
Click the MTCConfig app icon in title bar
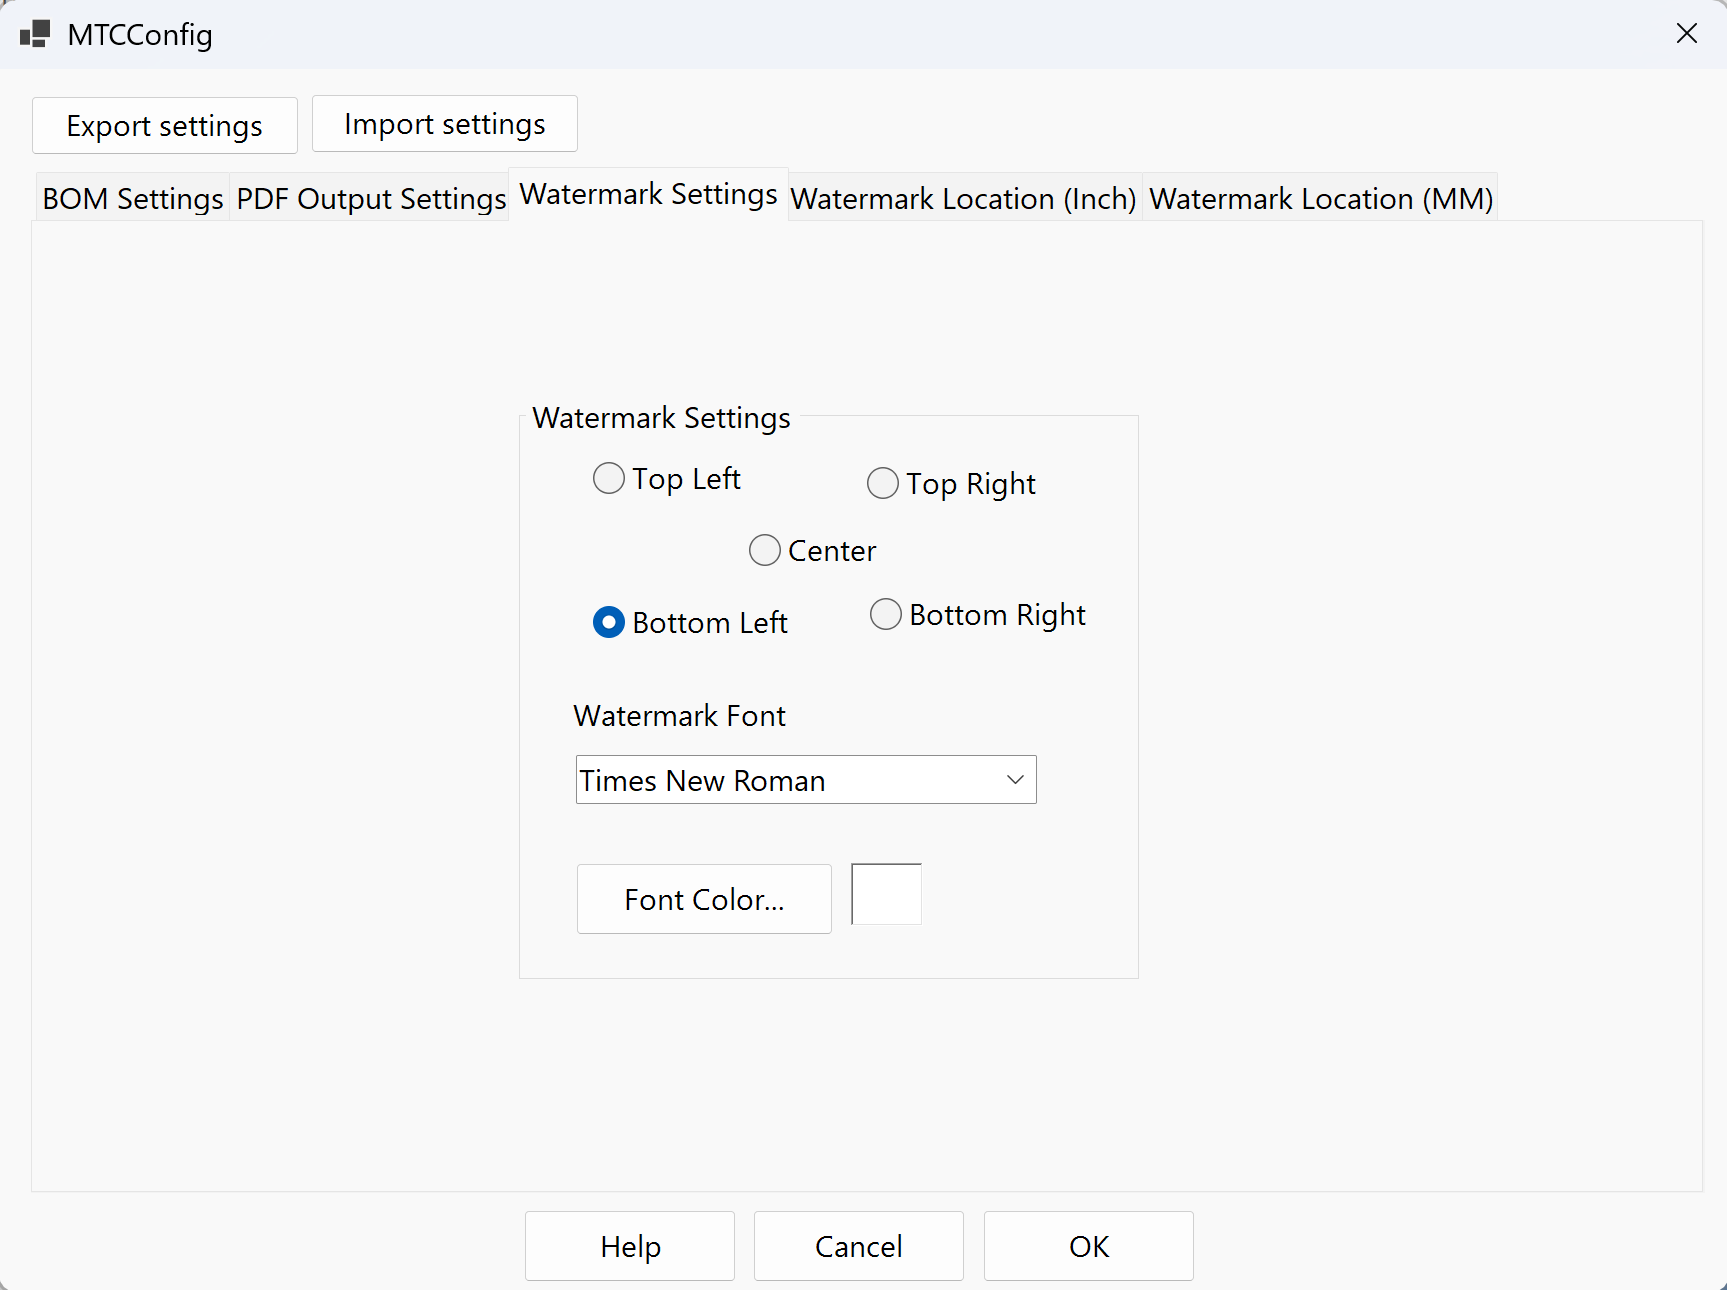tap(35, 34)
